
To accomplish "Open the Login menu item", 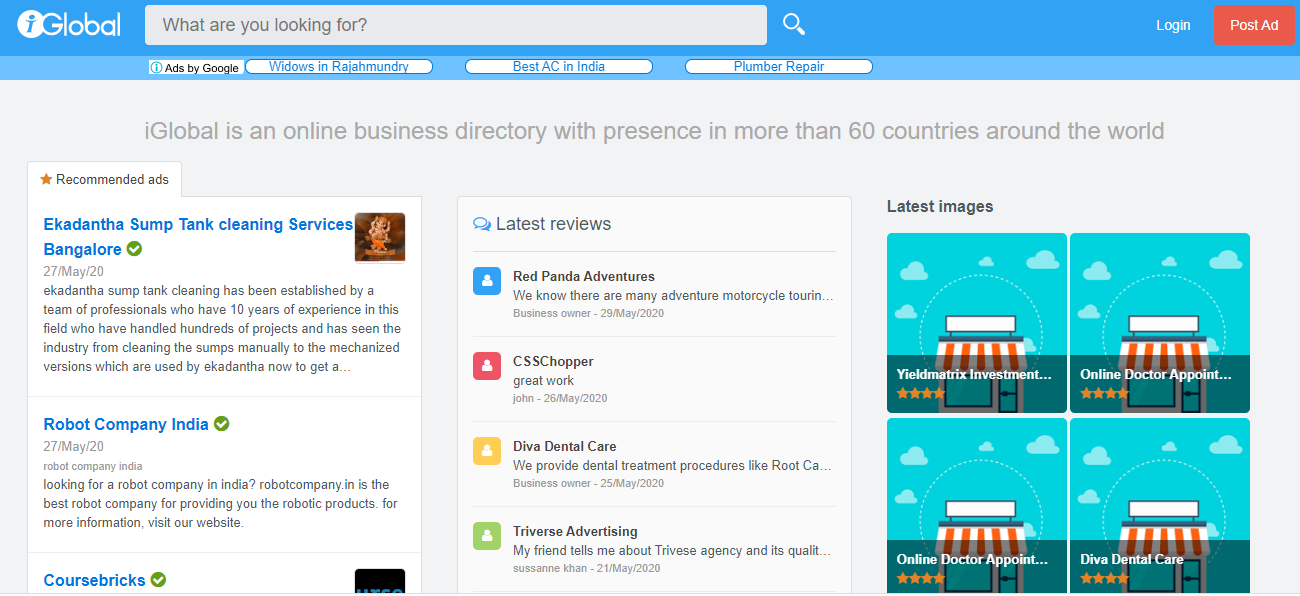I will (1173, 25).
